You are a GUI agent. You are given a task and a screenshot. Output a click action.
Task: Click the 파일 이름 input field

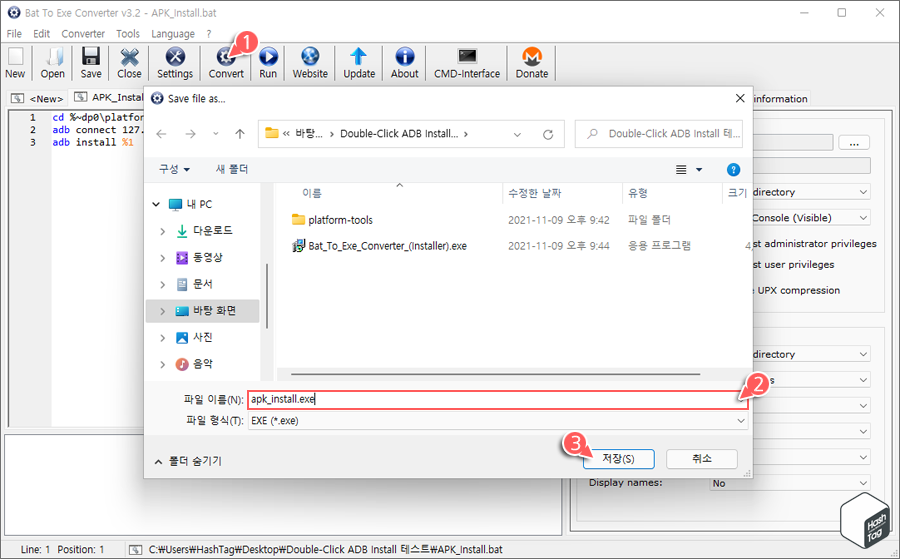point(498,399)
